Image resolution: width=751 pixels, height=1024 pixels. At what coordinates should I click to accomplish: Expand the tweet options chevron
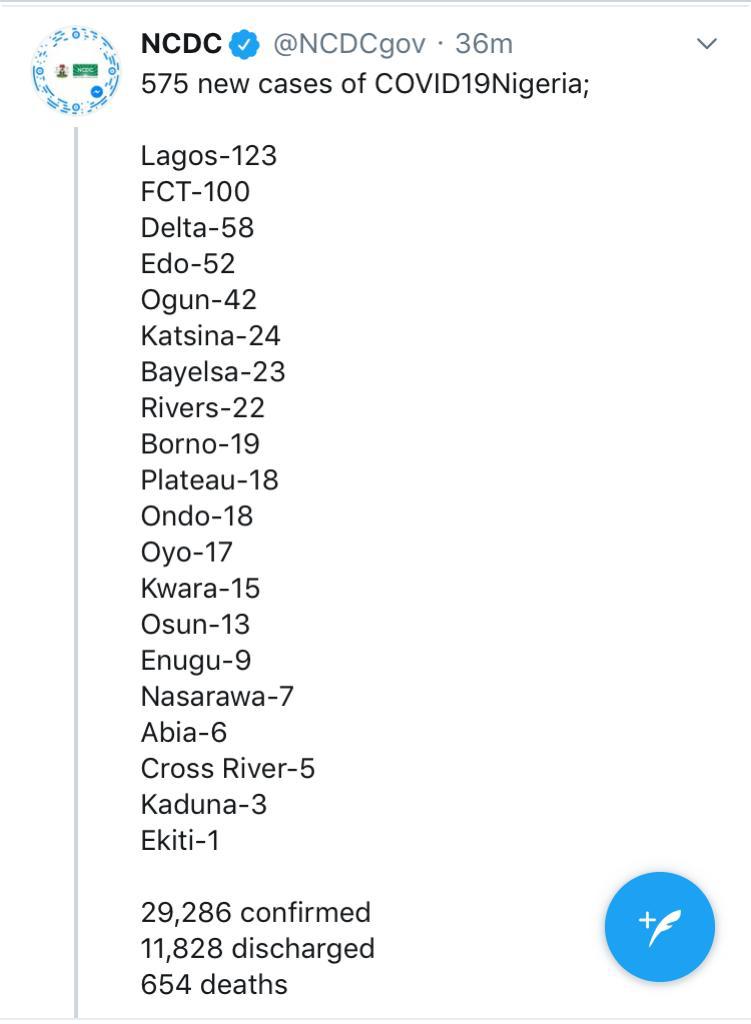[707, 44]
